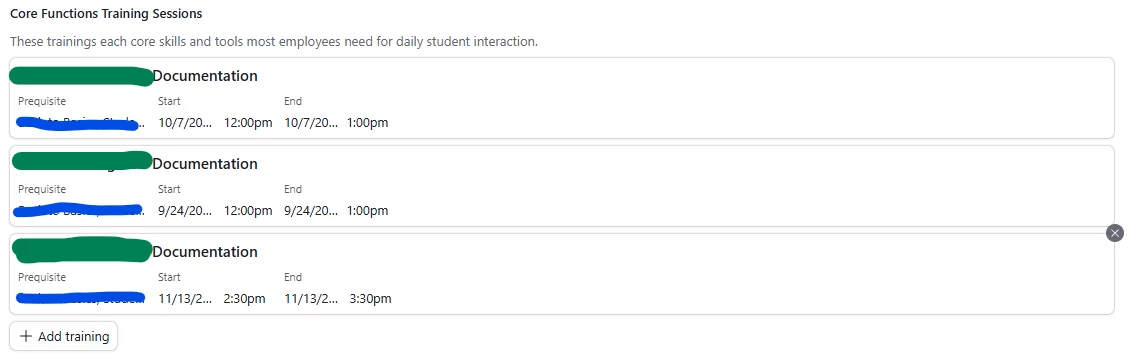Open the 11/13 end date field
The width and height of the screenshot is (1141, 360).
coord(311,298)
